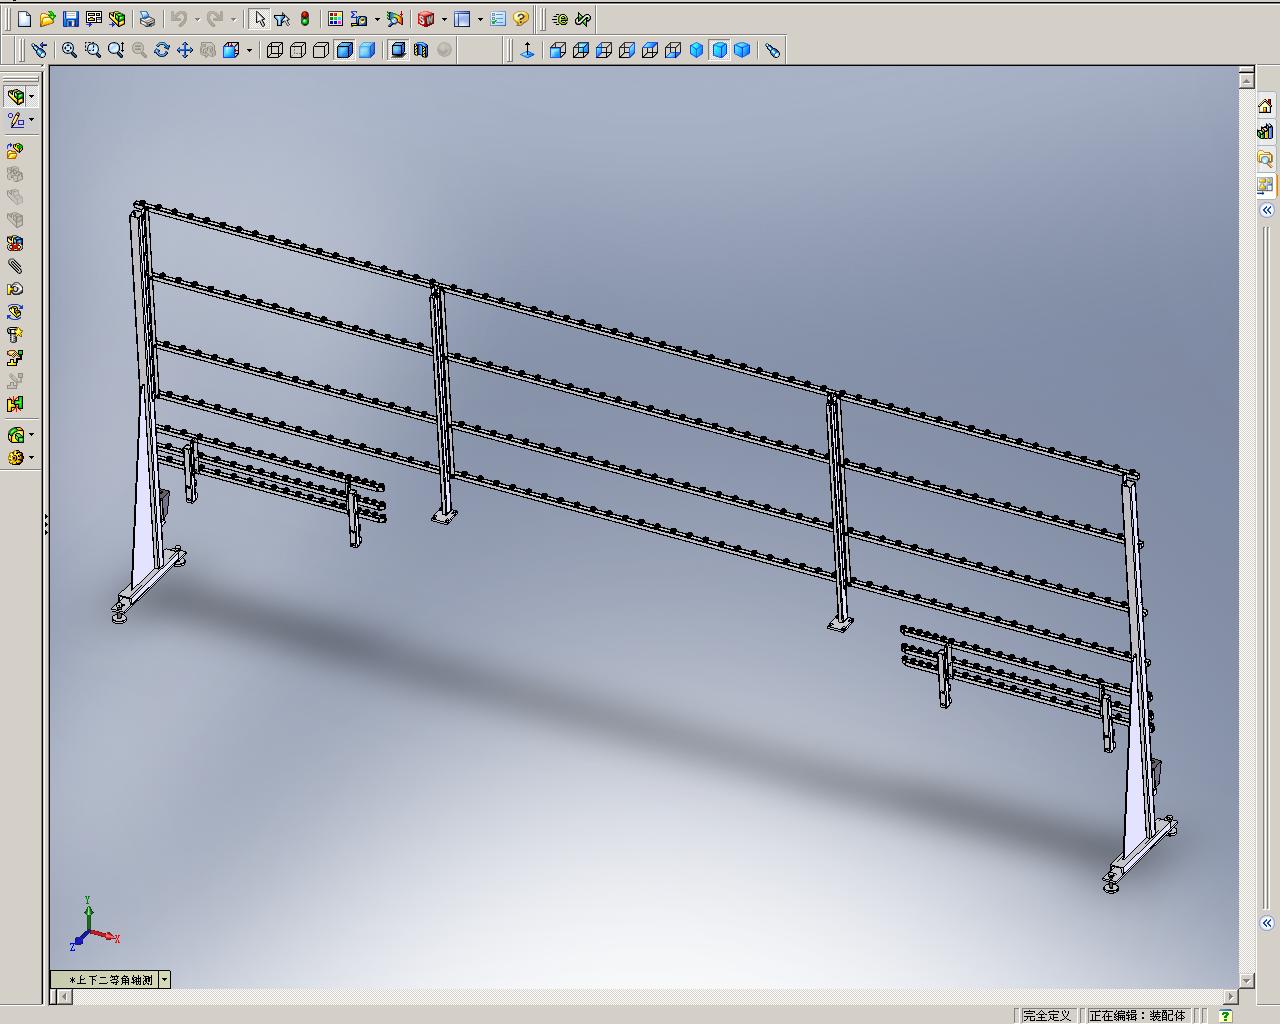Open the Undo history dropdown arrow
This screenshot has height=1024, width=1280.
click(x=197, y=19)
